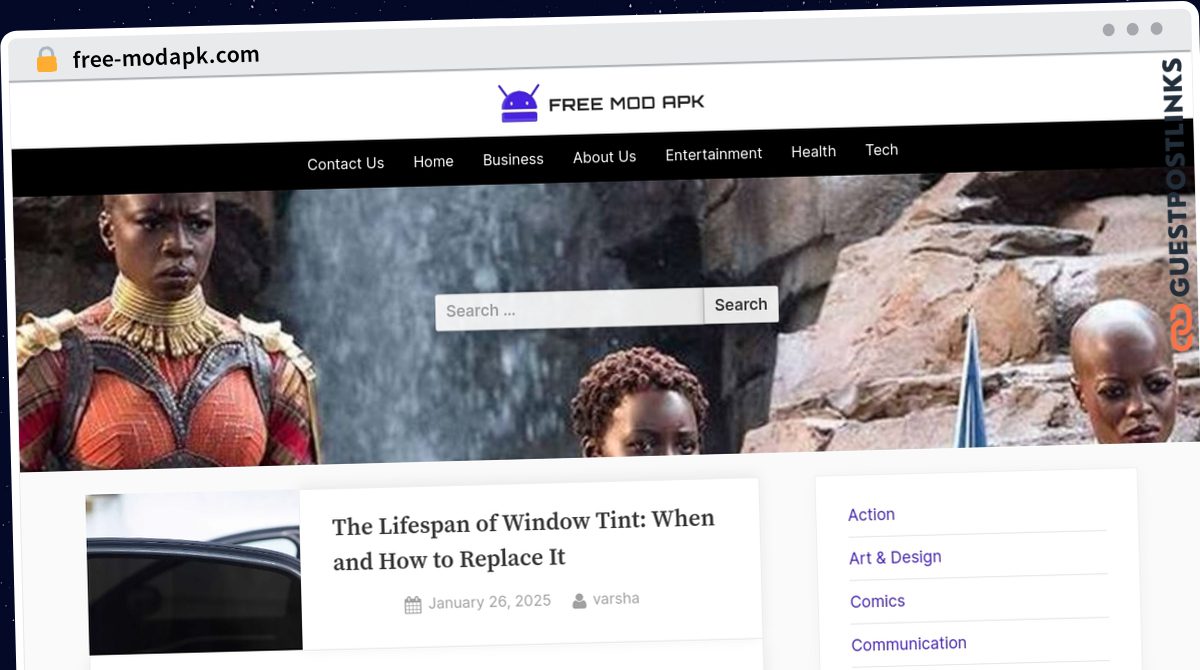Open the Art & Design category link
The height and width of the screenshot is (670, 1200).
point(895,557)
